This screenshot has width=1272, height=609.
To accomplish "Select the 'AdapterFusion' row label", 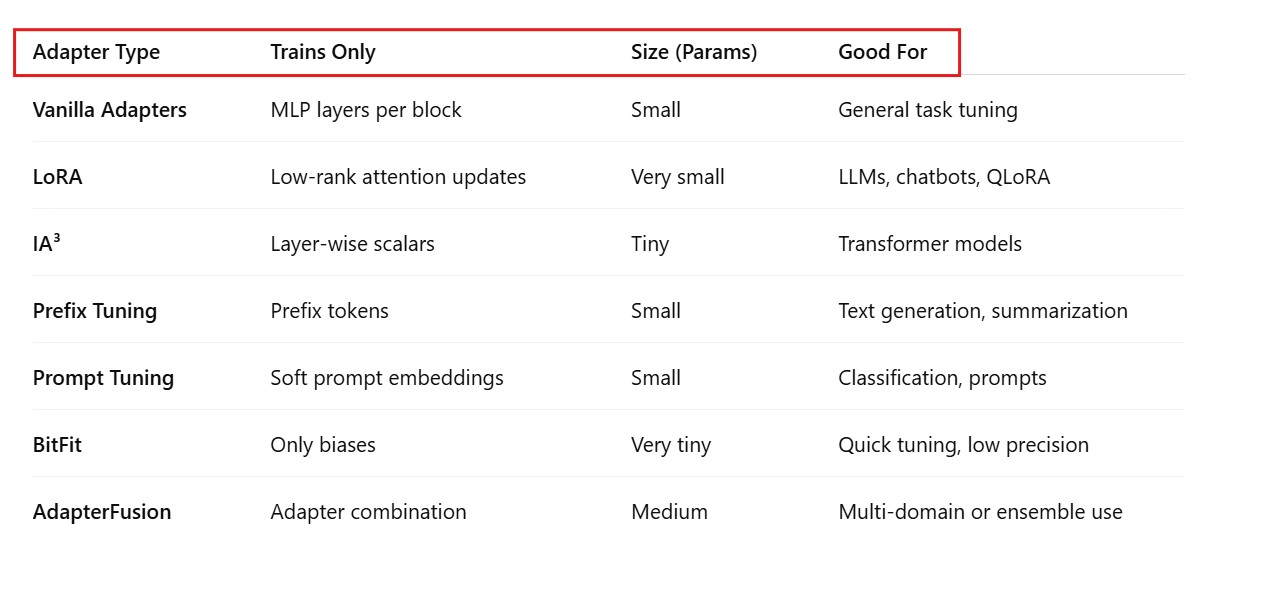I will pyautogui.click(x=102, y=512).
